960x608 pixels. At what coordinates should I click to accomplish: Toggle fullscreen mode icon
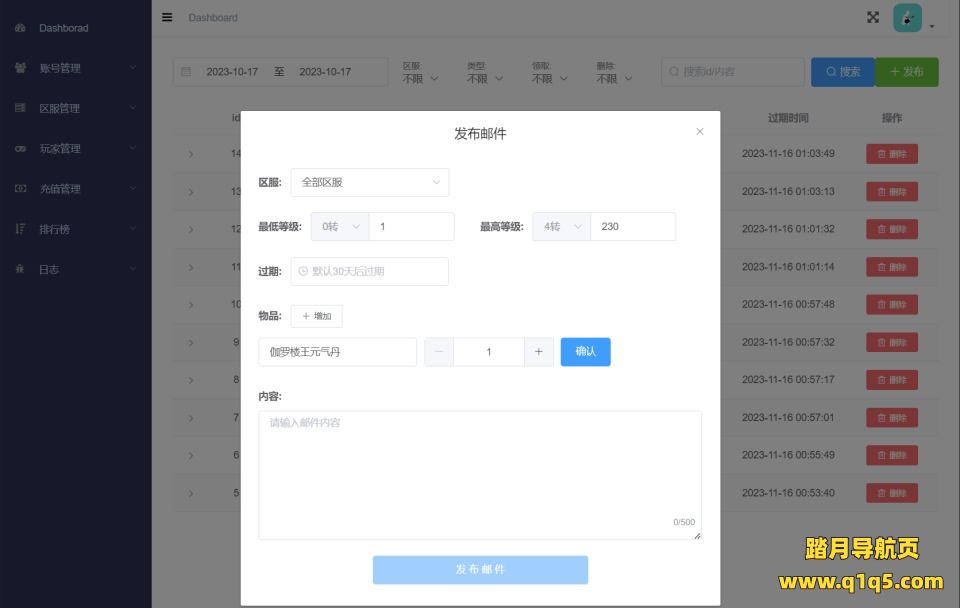(x=873, y=17)
